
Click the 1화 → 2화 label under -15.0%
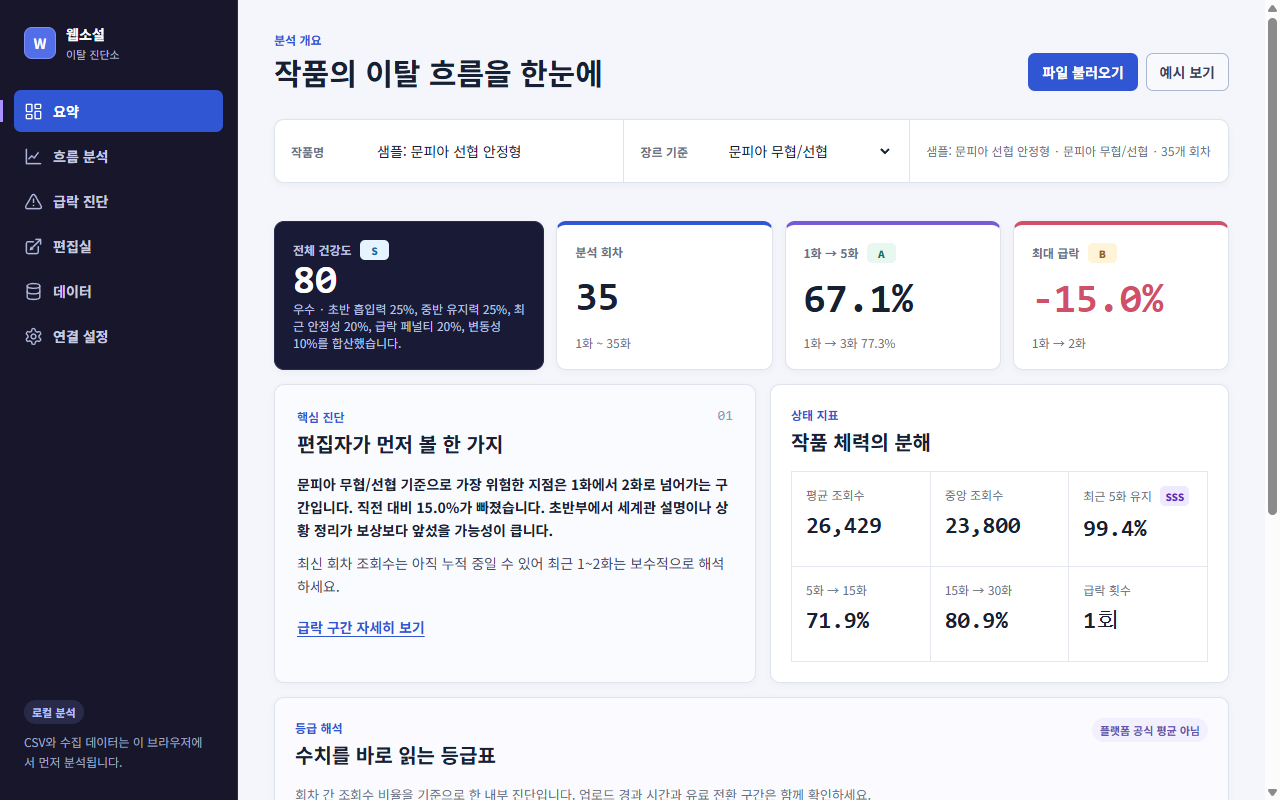click(x=1059, y=343)
